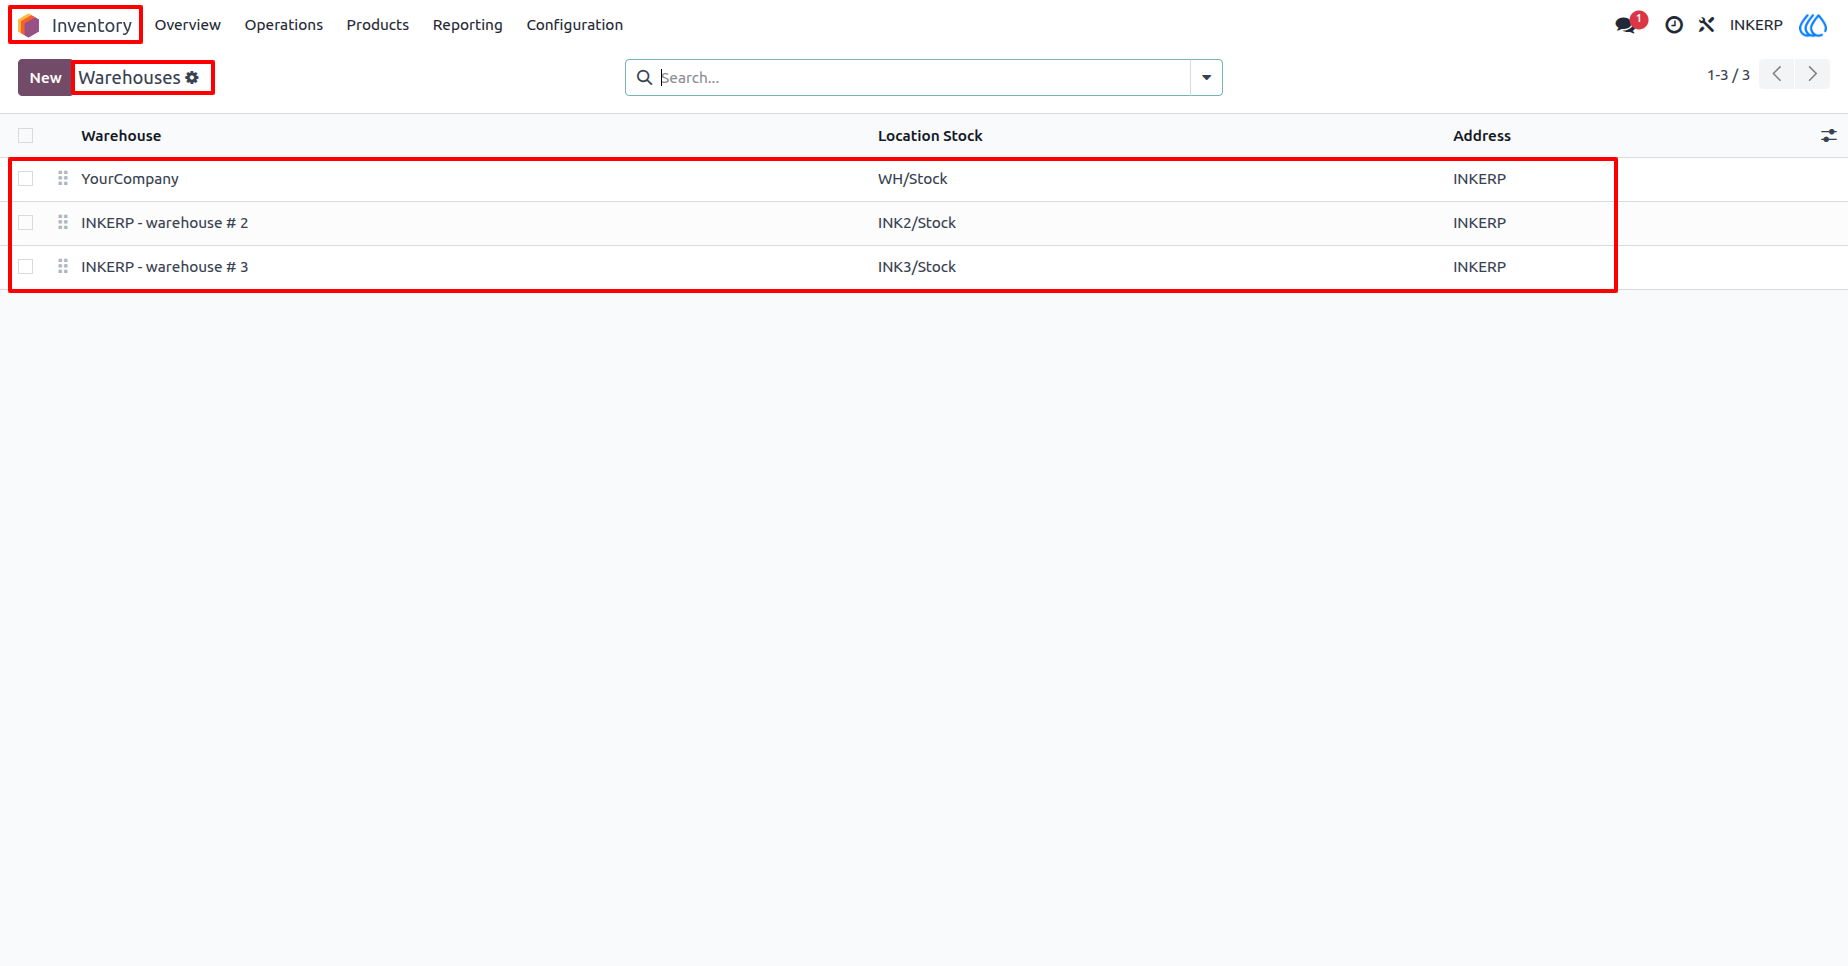
Task: Open optional columns adjust icon
Action: [1829, 136]
